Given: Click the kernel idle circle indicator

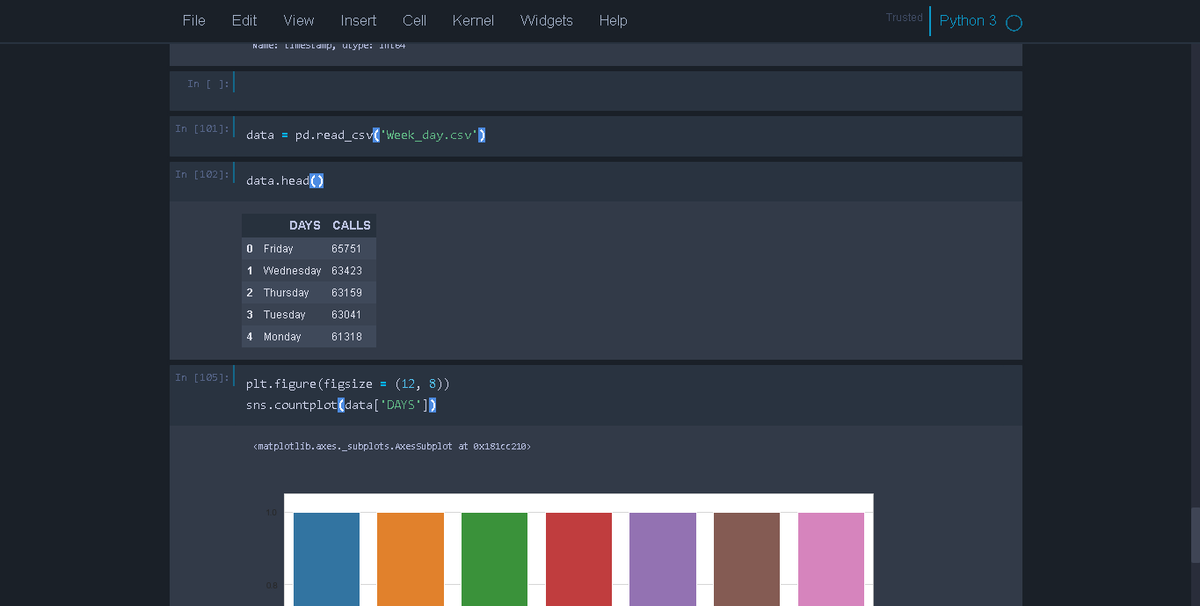Looking at the screenshot, I should click(1014, 22).
